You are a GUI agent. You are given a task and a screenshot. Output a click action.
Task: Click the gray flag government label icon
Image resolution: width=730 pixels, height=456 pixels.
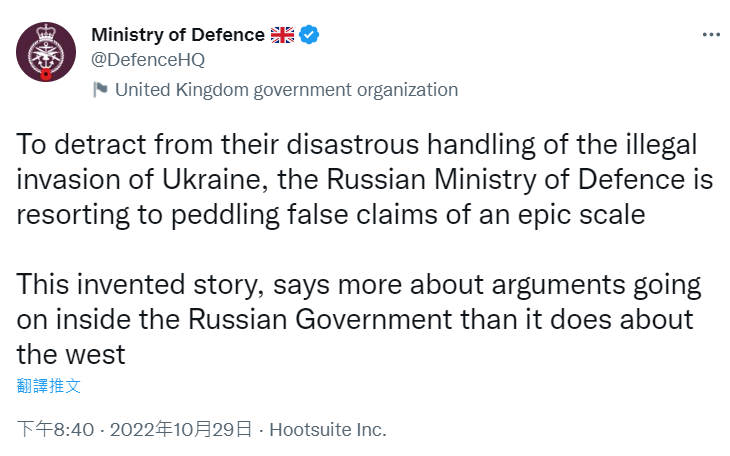coord(100,90)
